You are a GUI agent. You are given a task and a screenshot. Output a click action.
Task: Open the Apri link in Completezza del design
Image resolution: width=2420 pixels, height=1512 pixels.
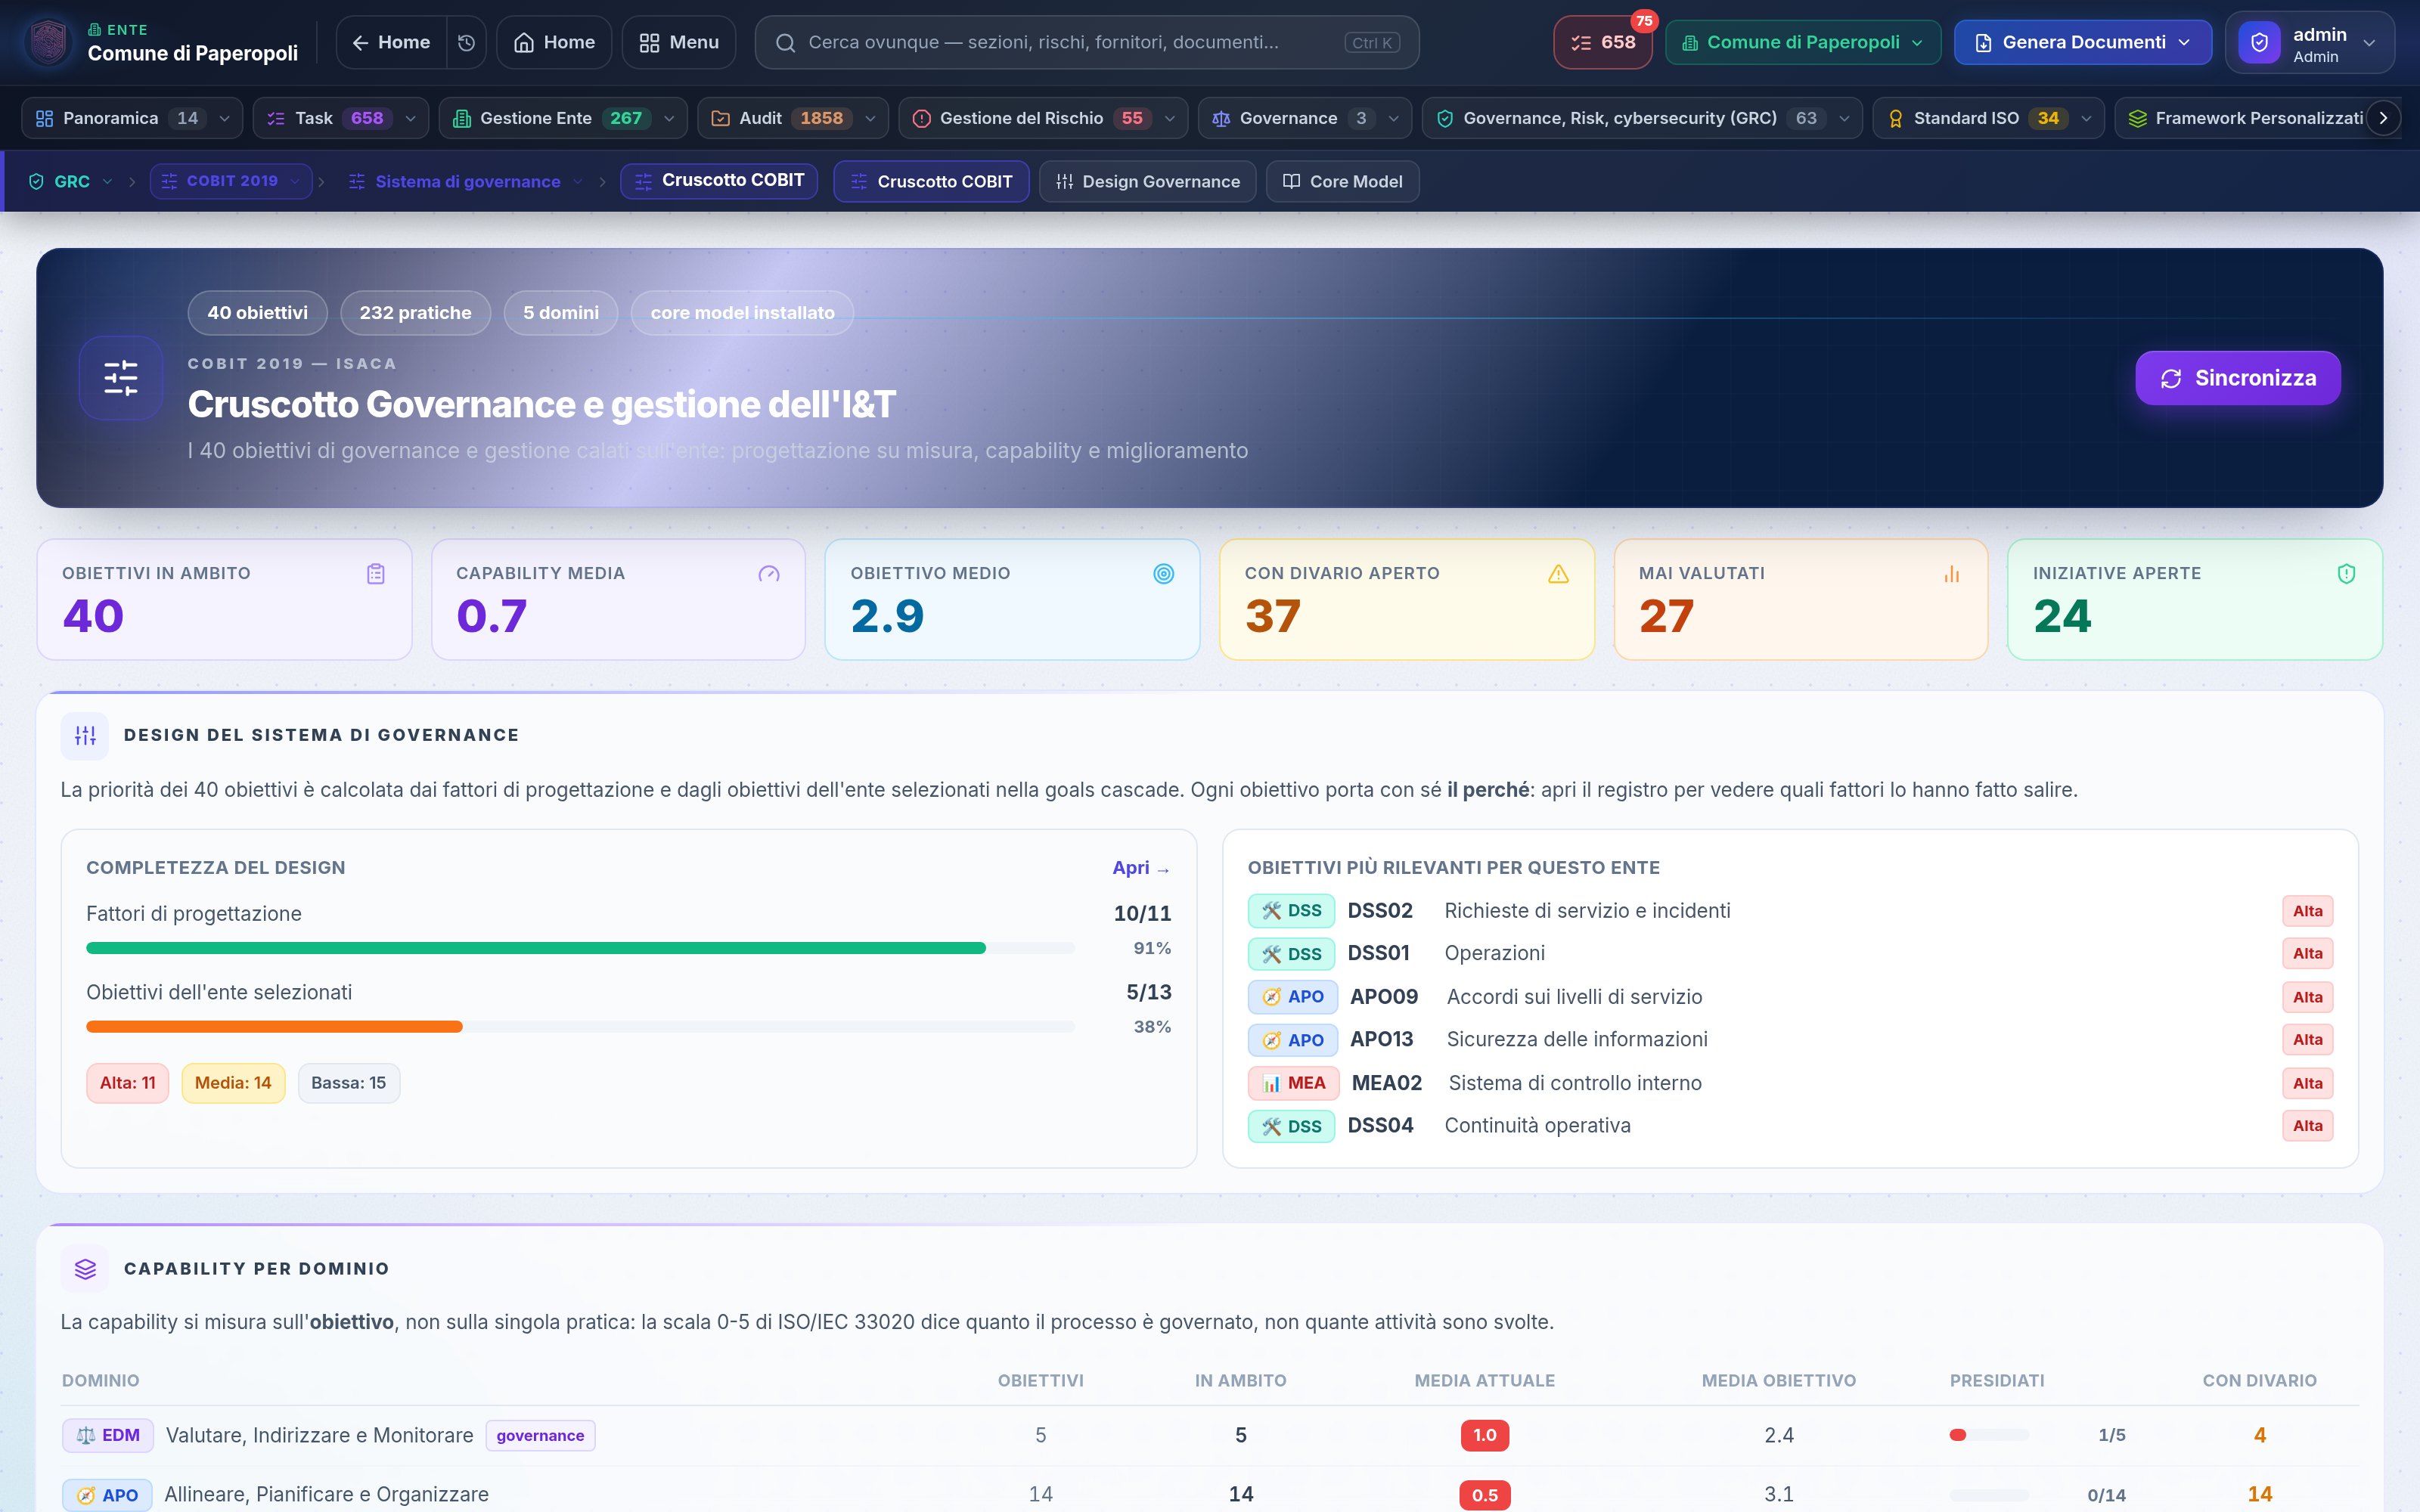1141,868
